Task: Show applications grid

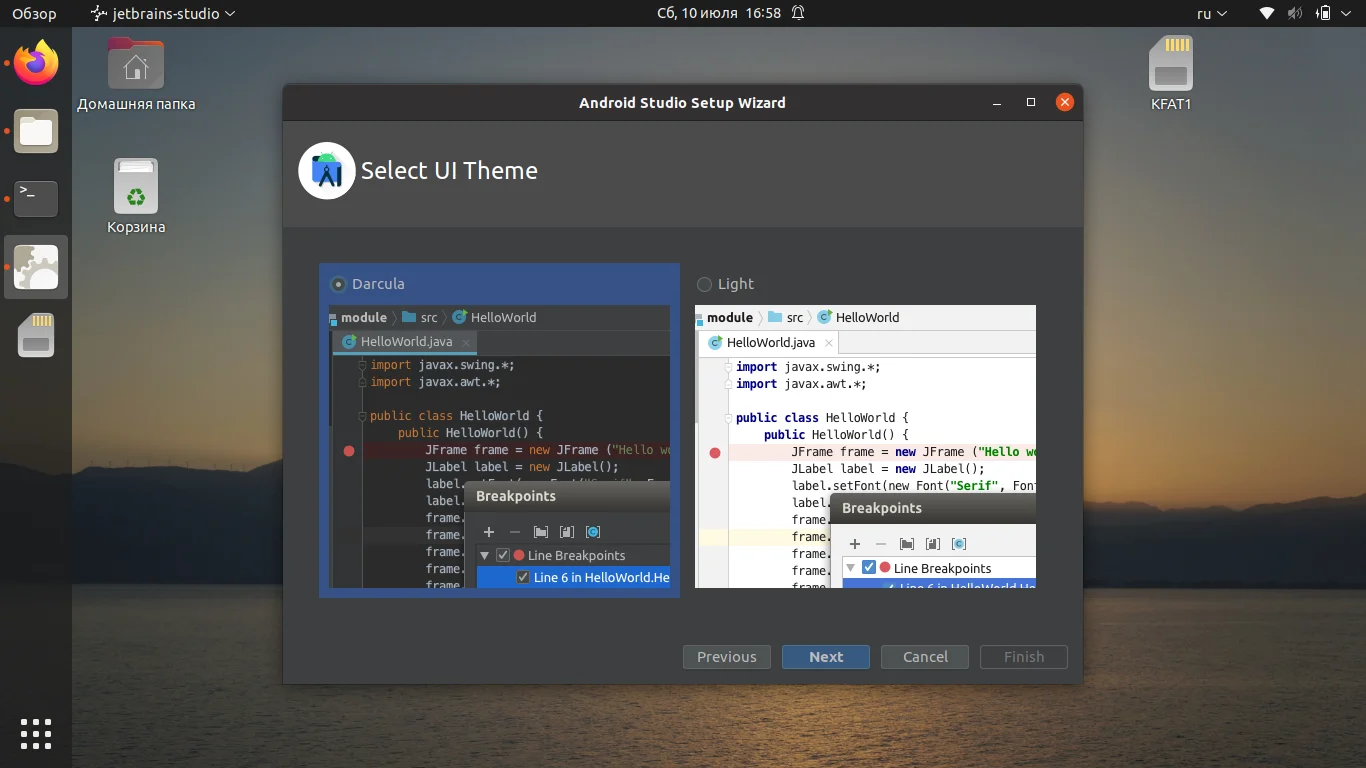Action: point(36,733)
